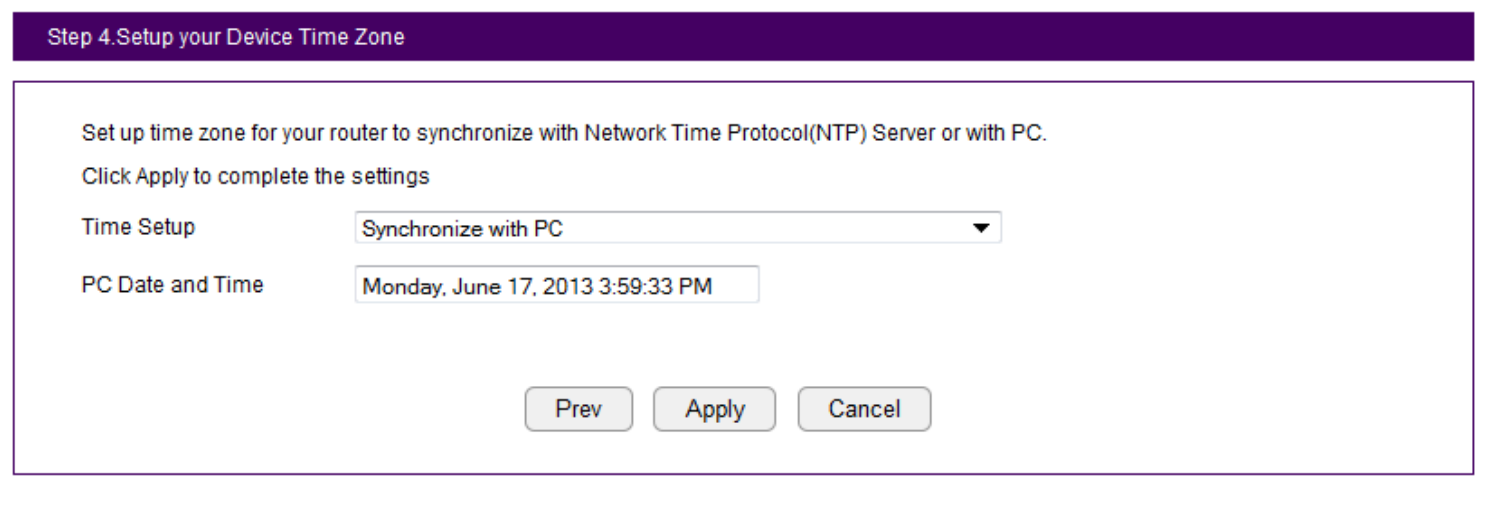Click the black arrow on Time Setup combo box

tap(981, 229)
